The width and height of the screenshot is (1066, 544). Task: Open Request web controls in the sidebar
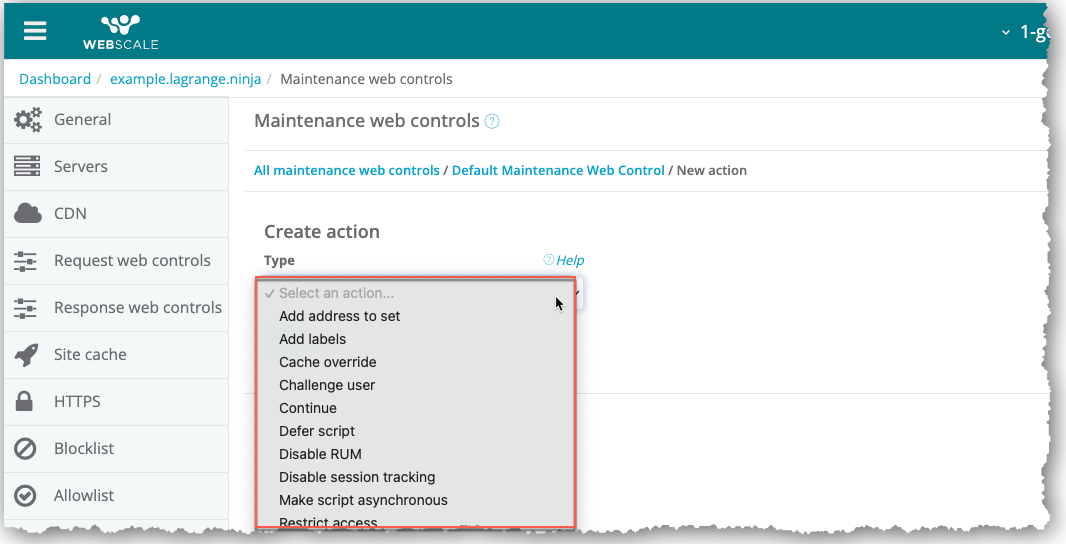point(132,261)
